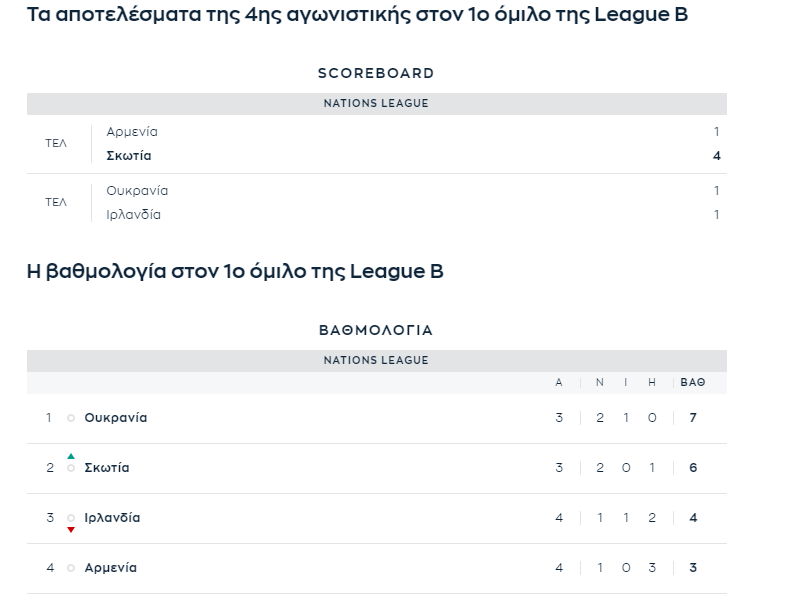The image size is (806, 609).
Task: Select Ουκρανία in the scoreboard match
Action: point(137,191)
